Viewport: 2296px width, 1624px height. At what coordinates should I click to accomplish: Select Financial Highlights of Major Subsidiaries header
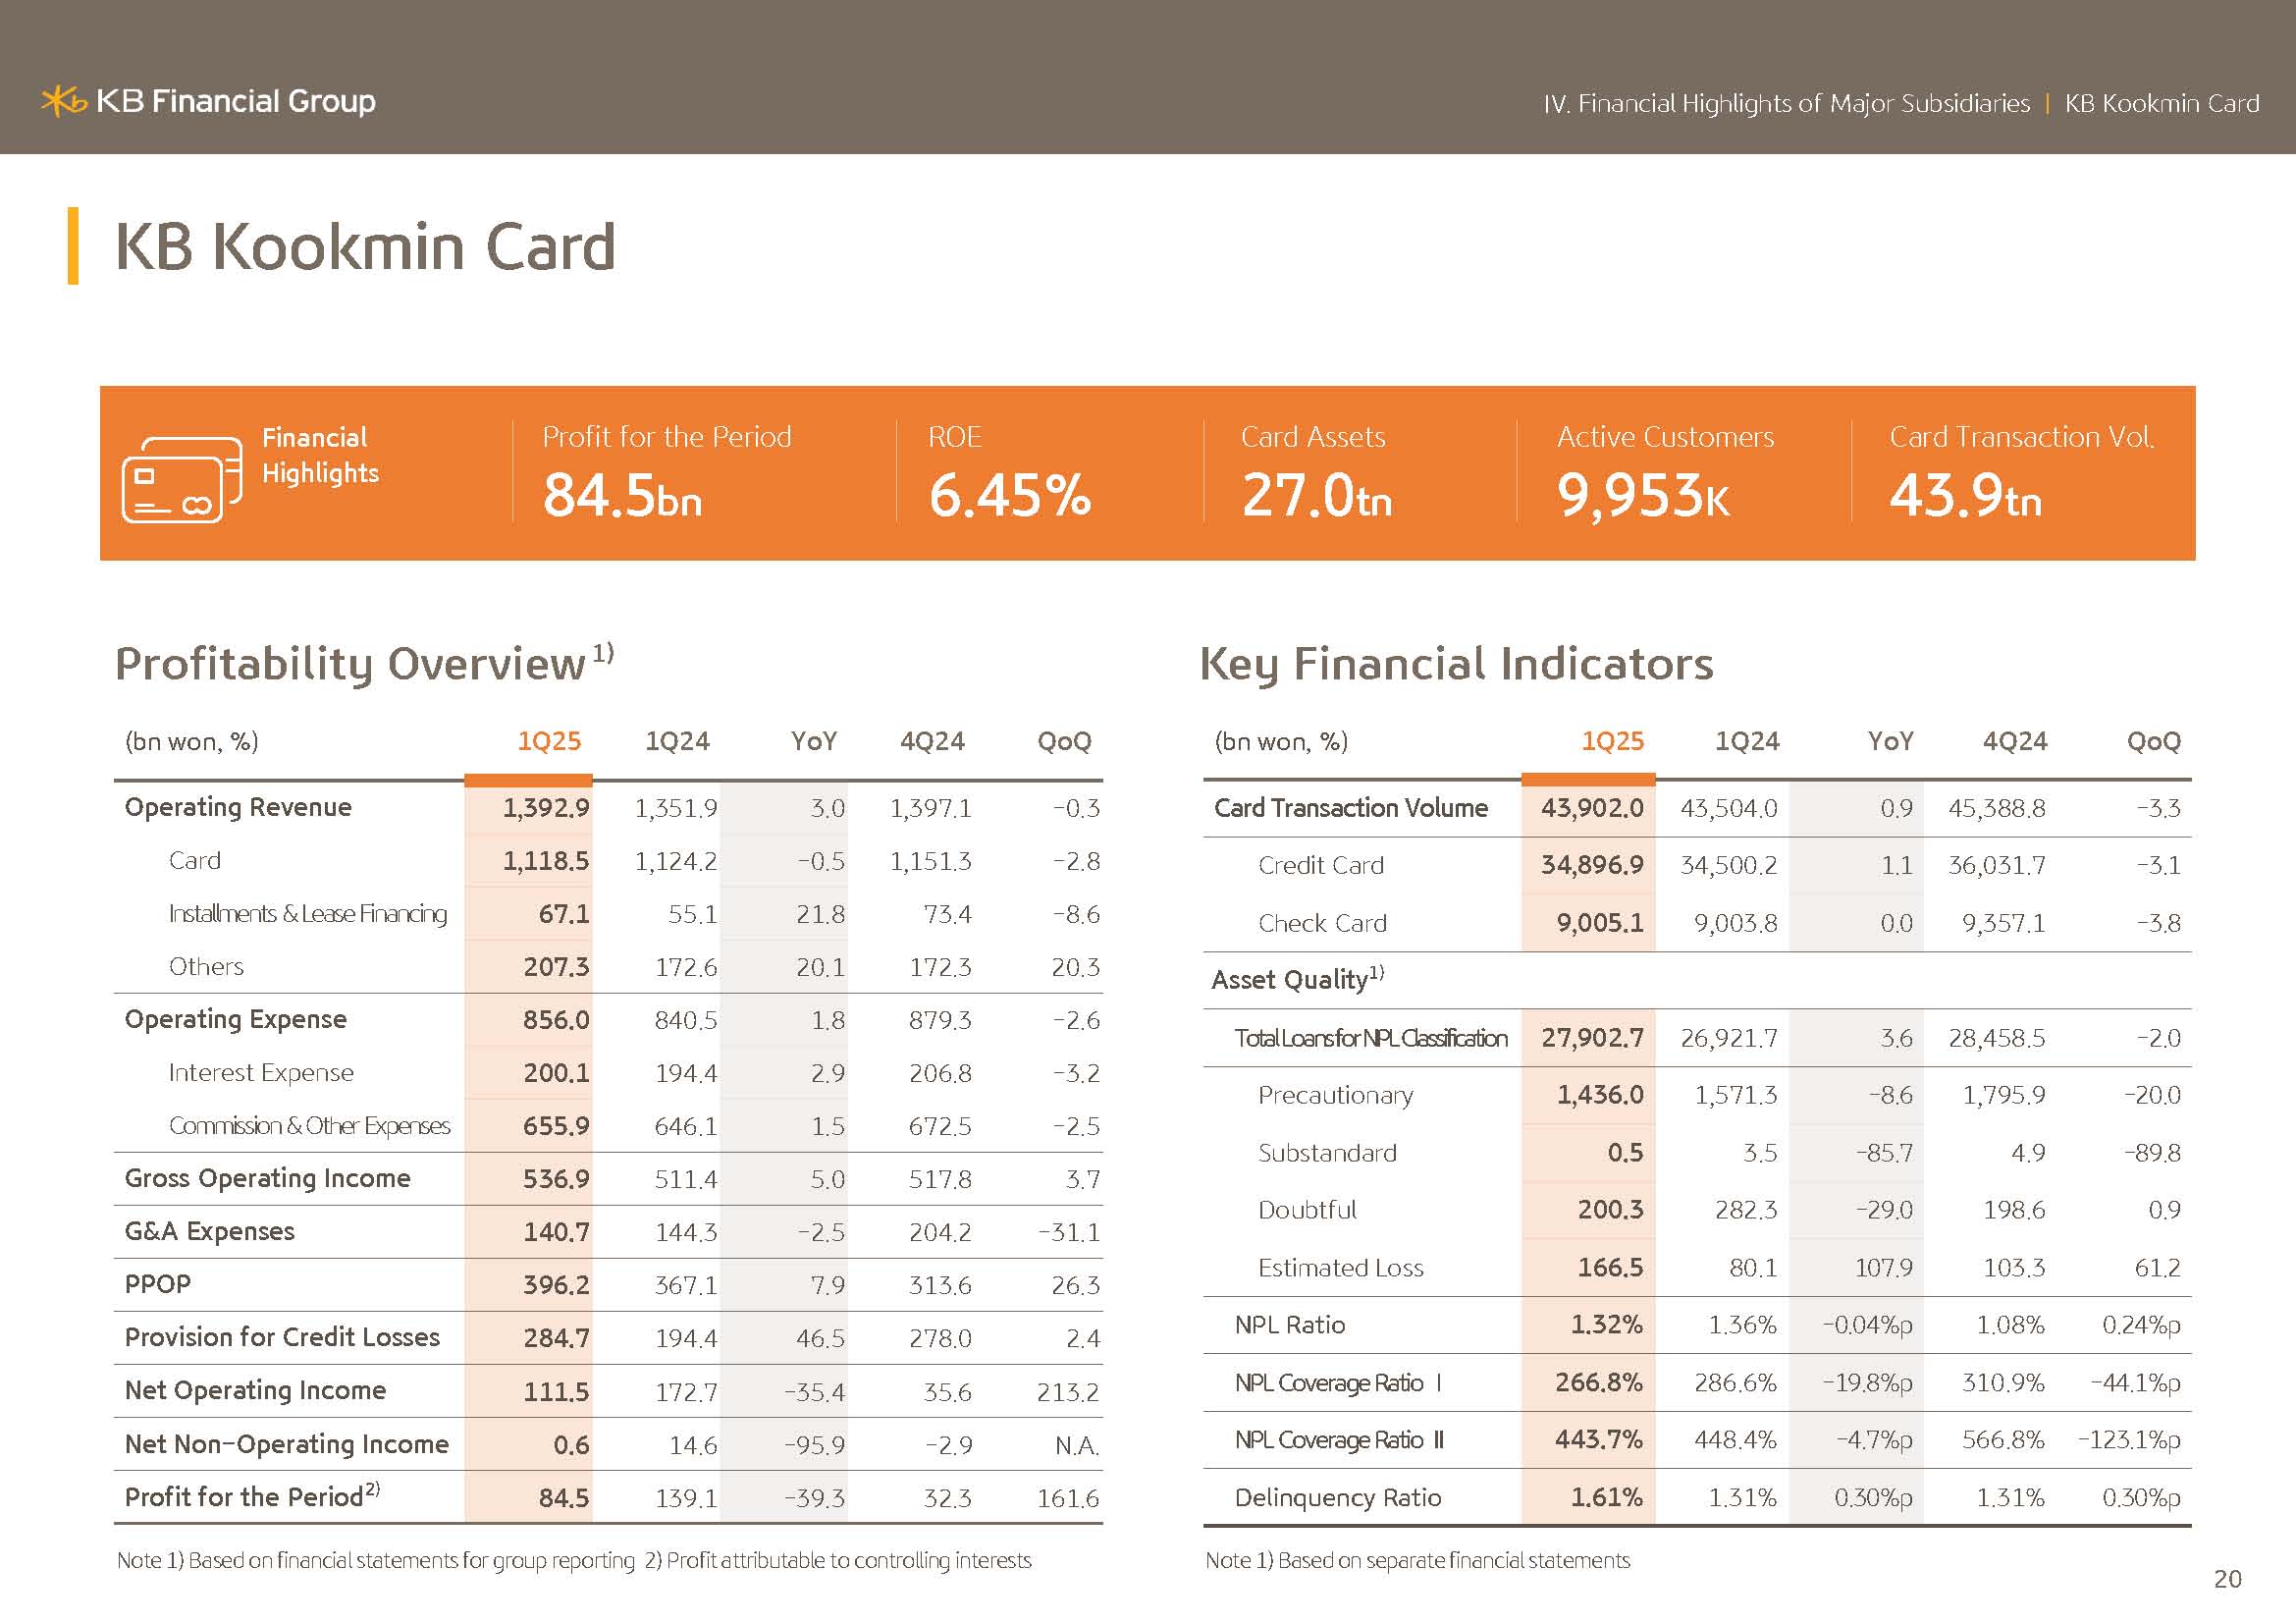pyautogui.click(x=1786, y=104)
